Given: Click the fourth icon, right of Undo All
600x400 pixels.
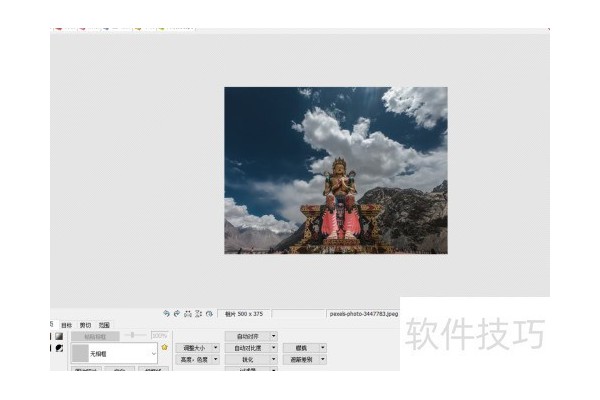Looking at the screenshot, I should [x=198, y=313].
